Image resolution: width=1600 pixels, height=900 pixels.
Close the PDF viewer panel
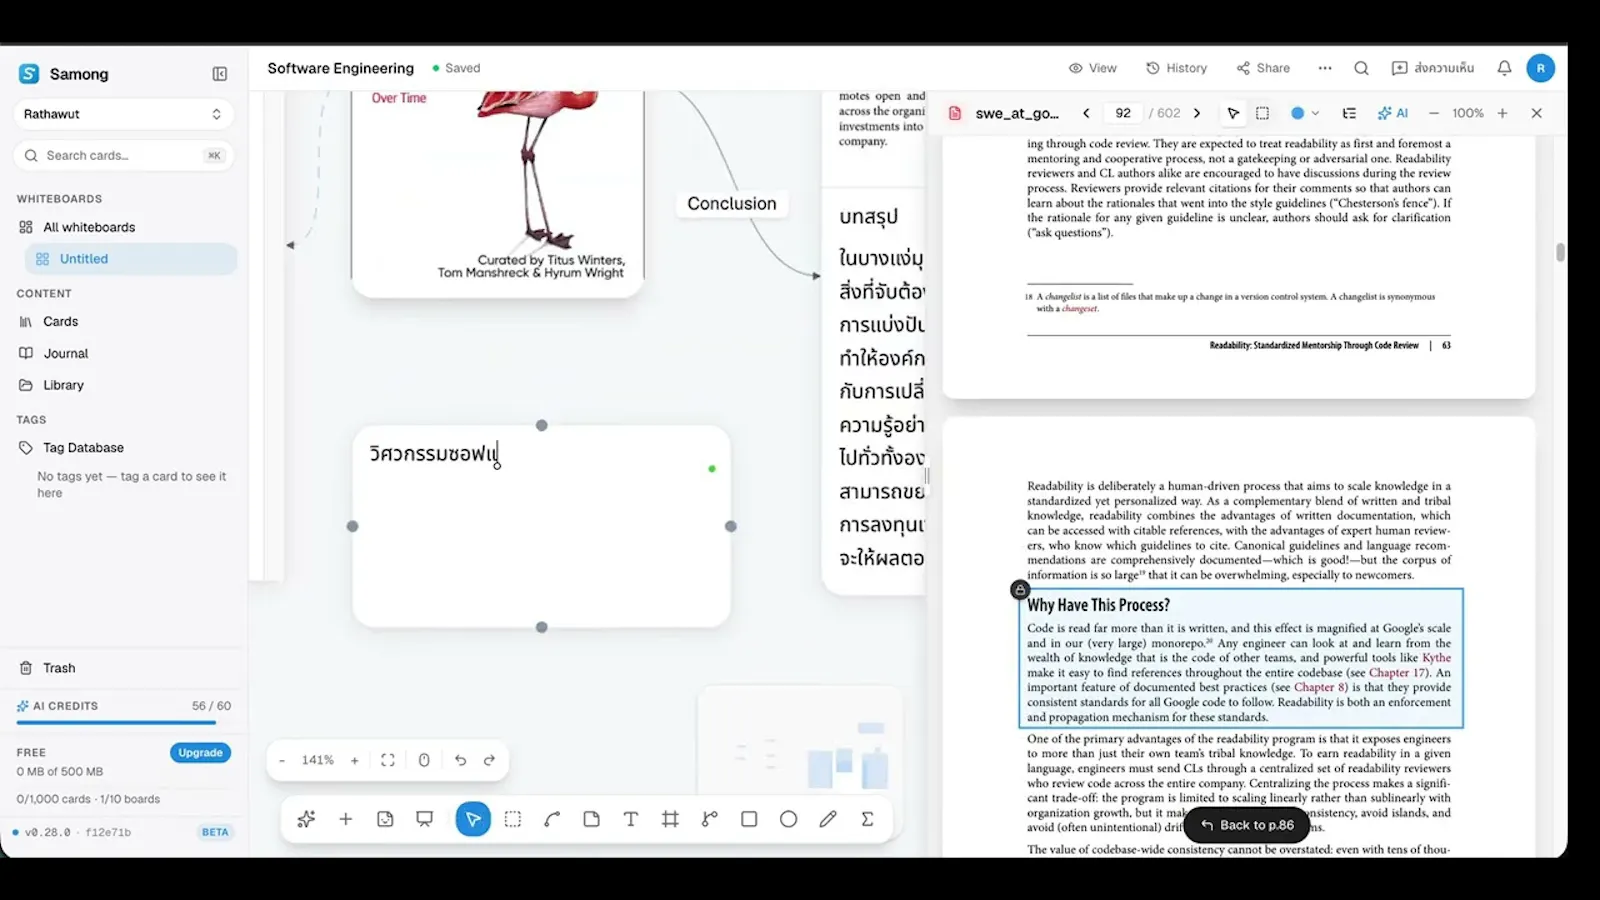[x=1537, y=113]
